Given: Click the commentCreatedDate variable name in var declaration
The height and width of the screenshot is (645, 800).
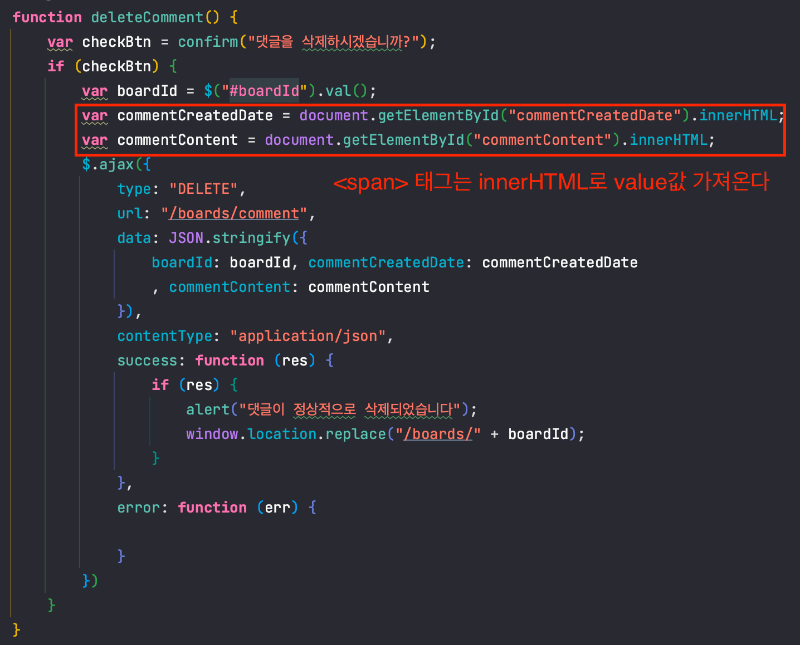Looking at the screenshot, I should point(195,115).
